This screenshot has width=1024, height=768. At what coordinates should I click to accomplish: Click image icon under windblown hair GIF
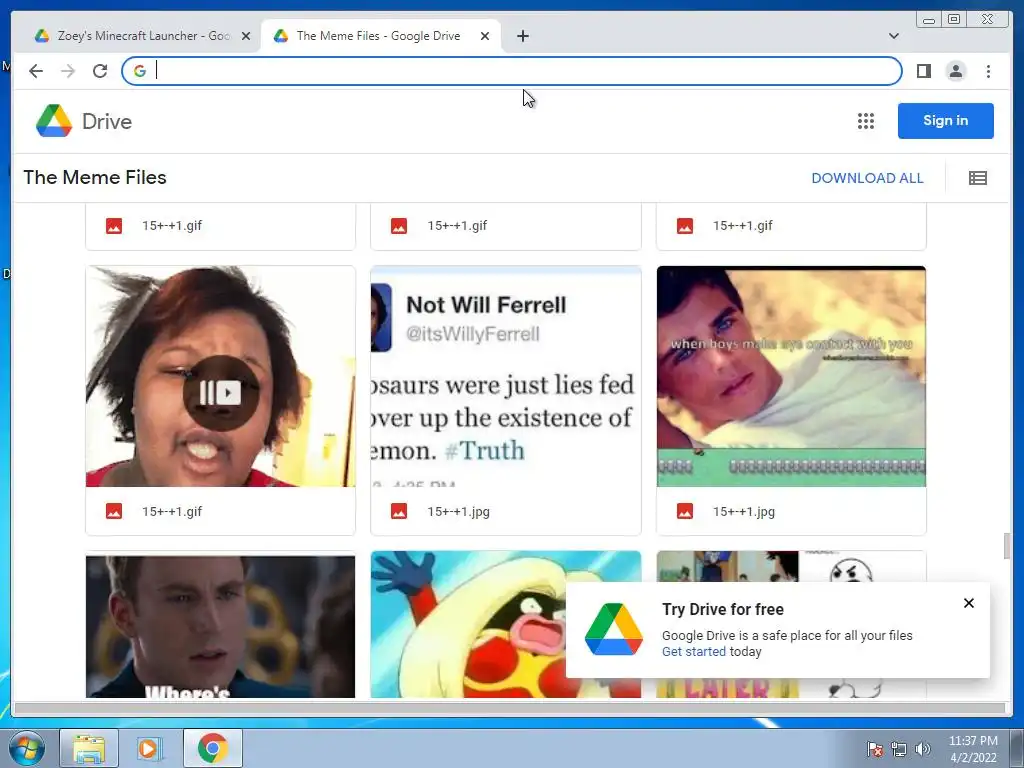point(114,511)
